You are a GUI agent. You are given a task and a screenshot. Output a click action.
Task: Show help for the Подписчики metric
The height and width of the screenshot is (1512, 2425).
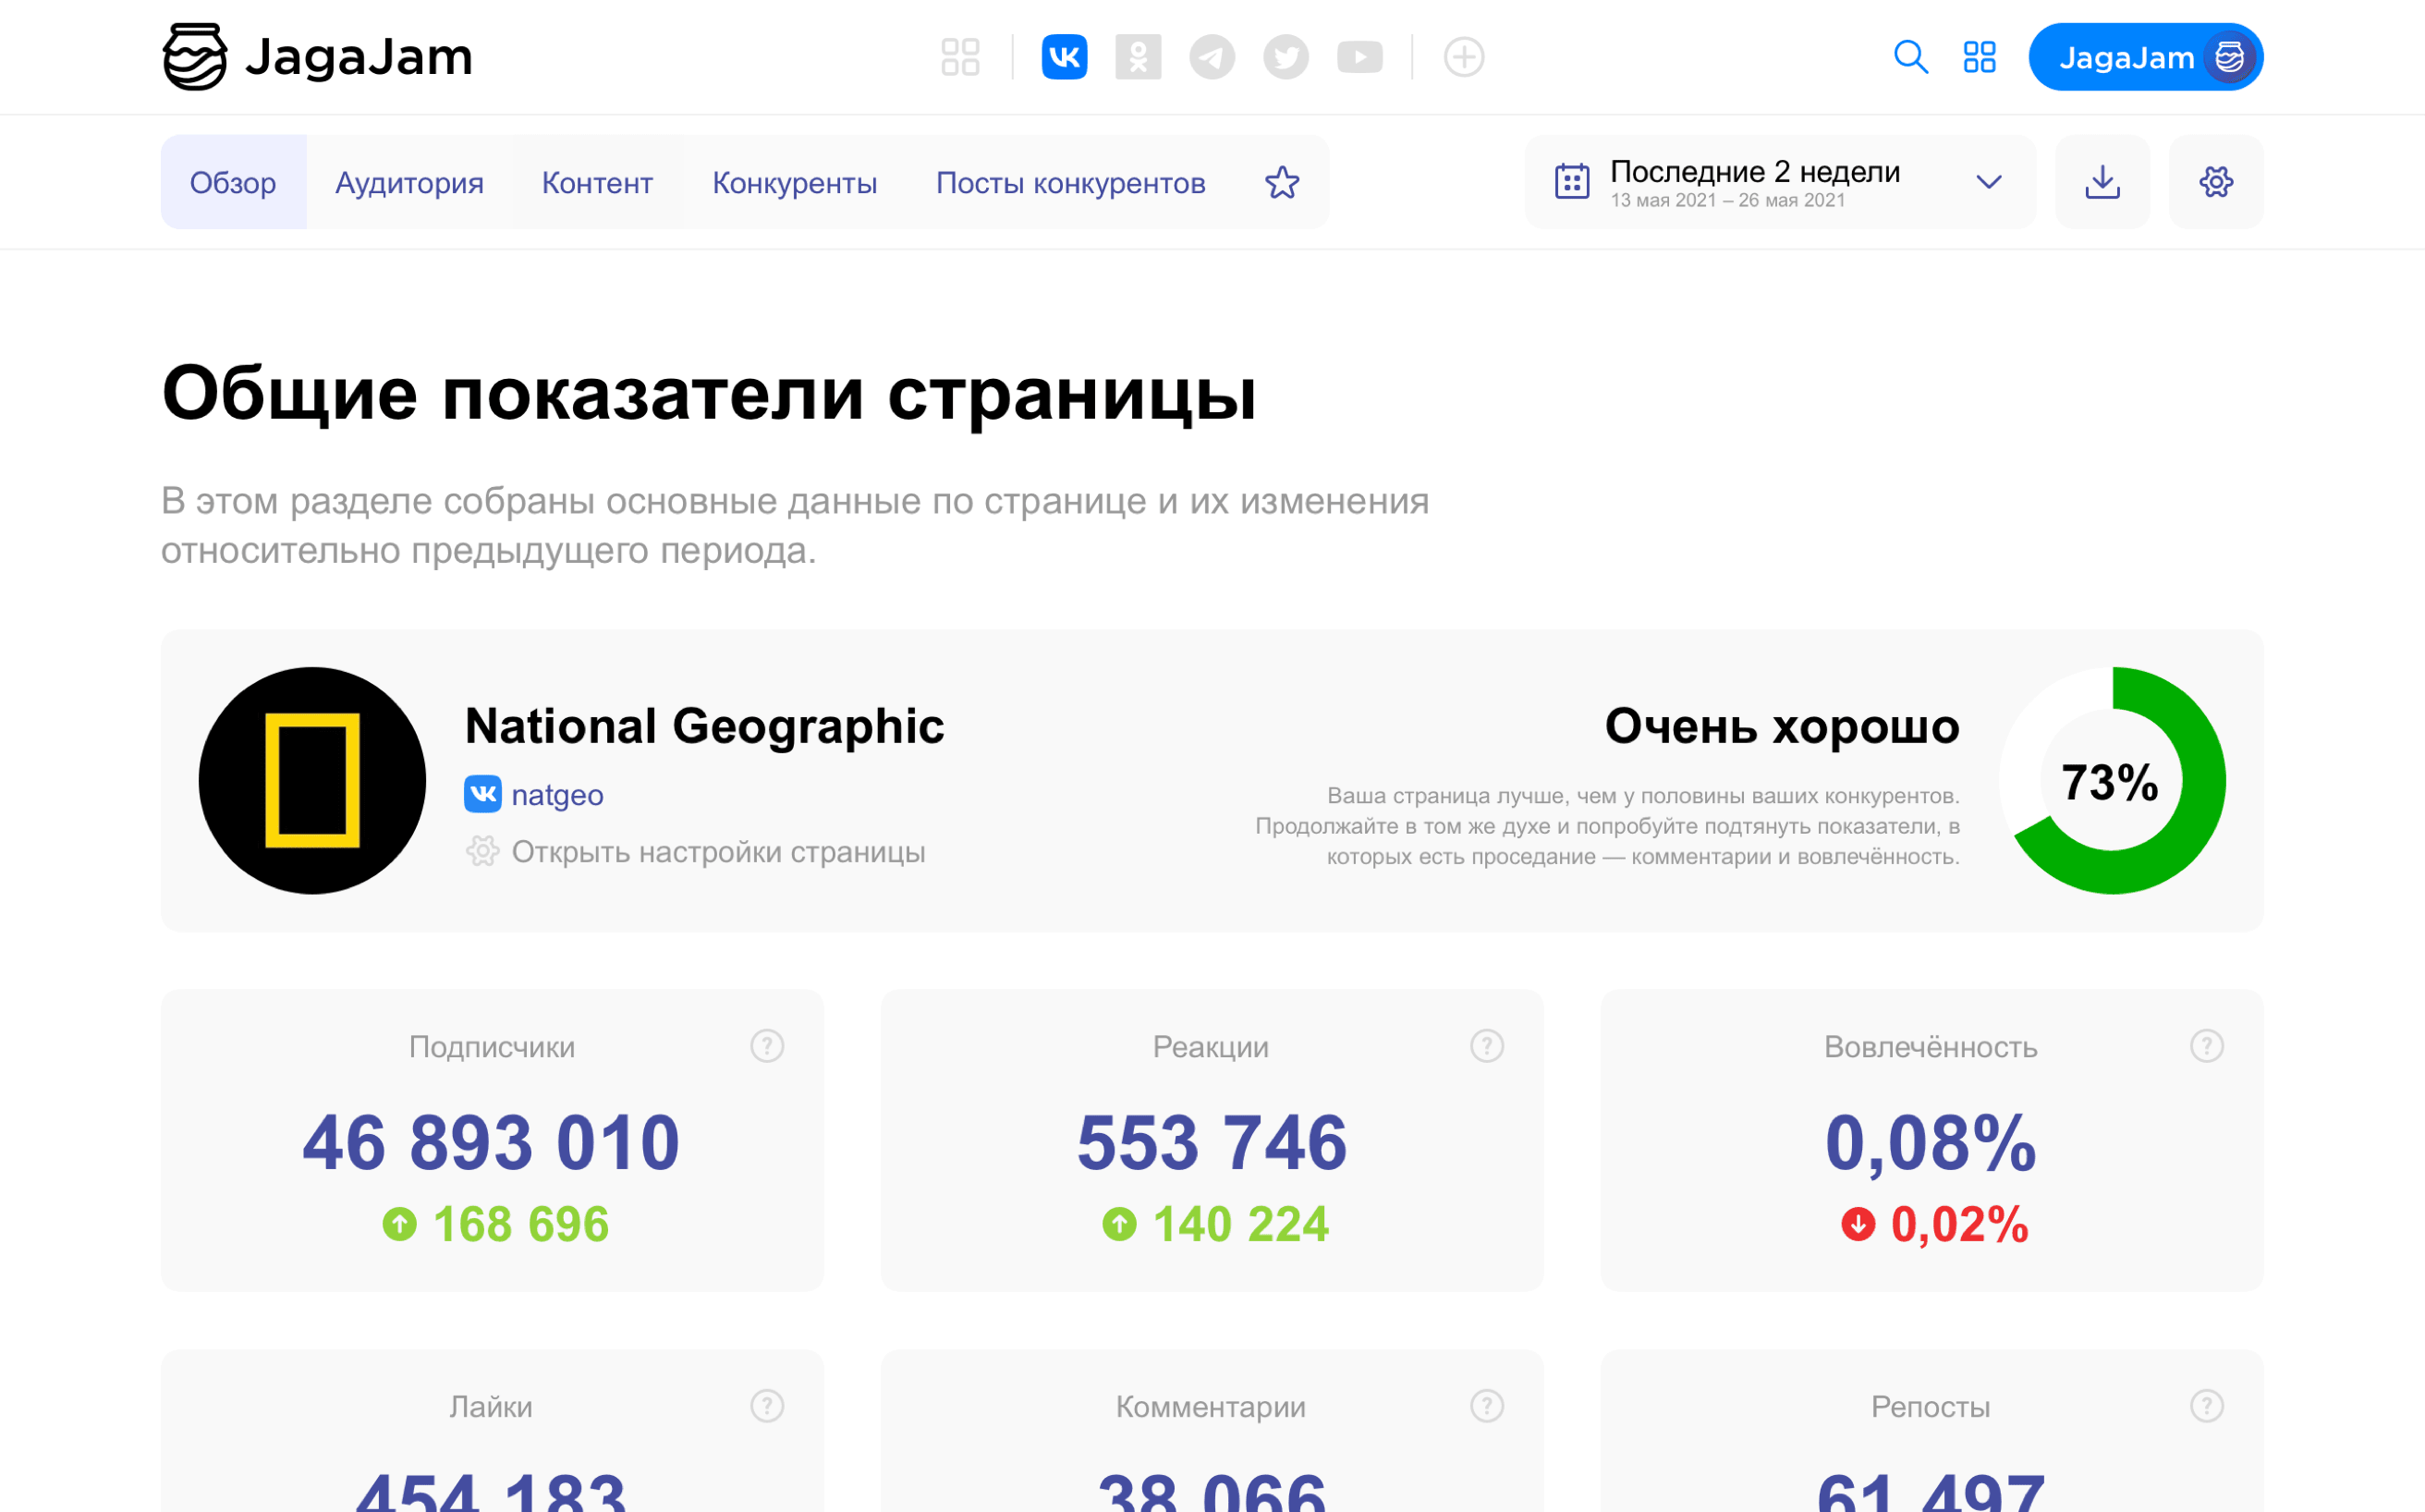pyautogui.click(x=767, y=1046)
